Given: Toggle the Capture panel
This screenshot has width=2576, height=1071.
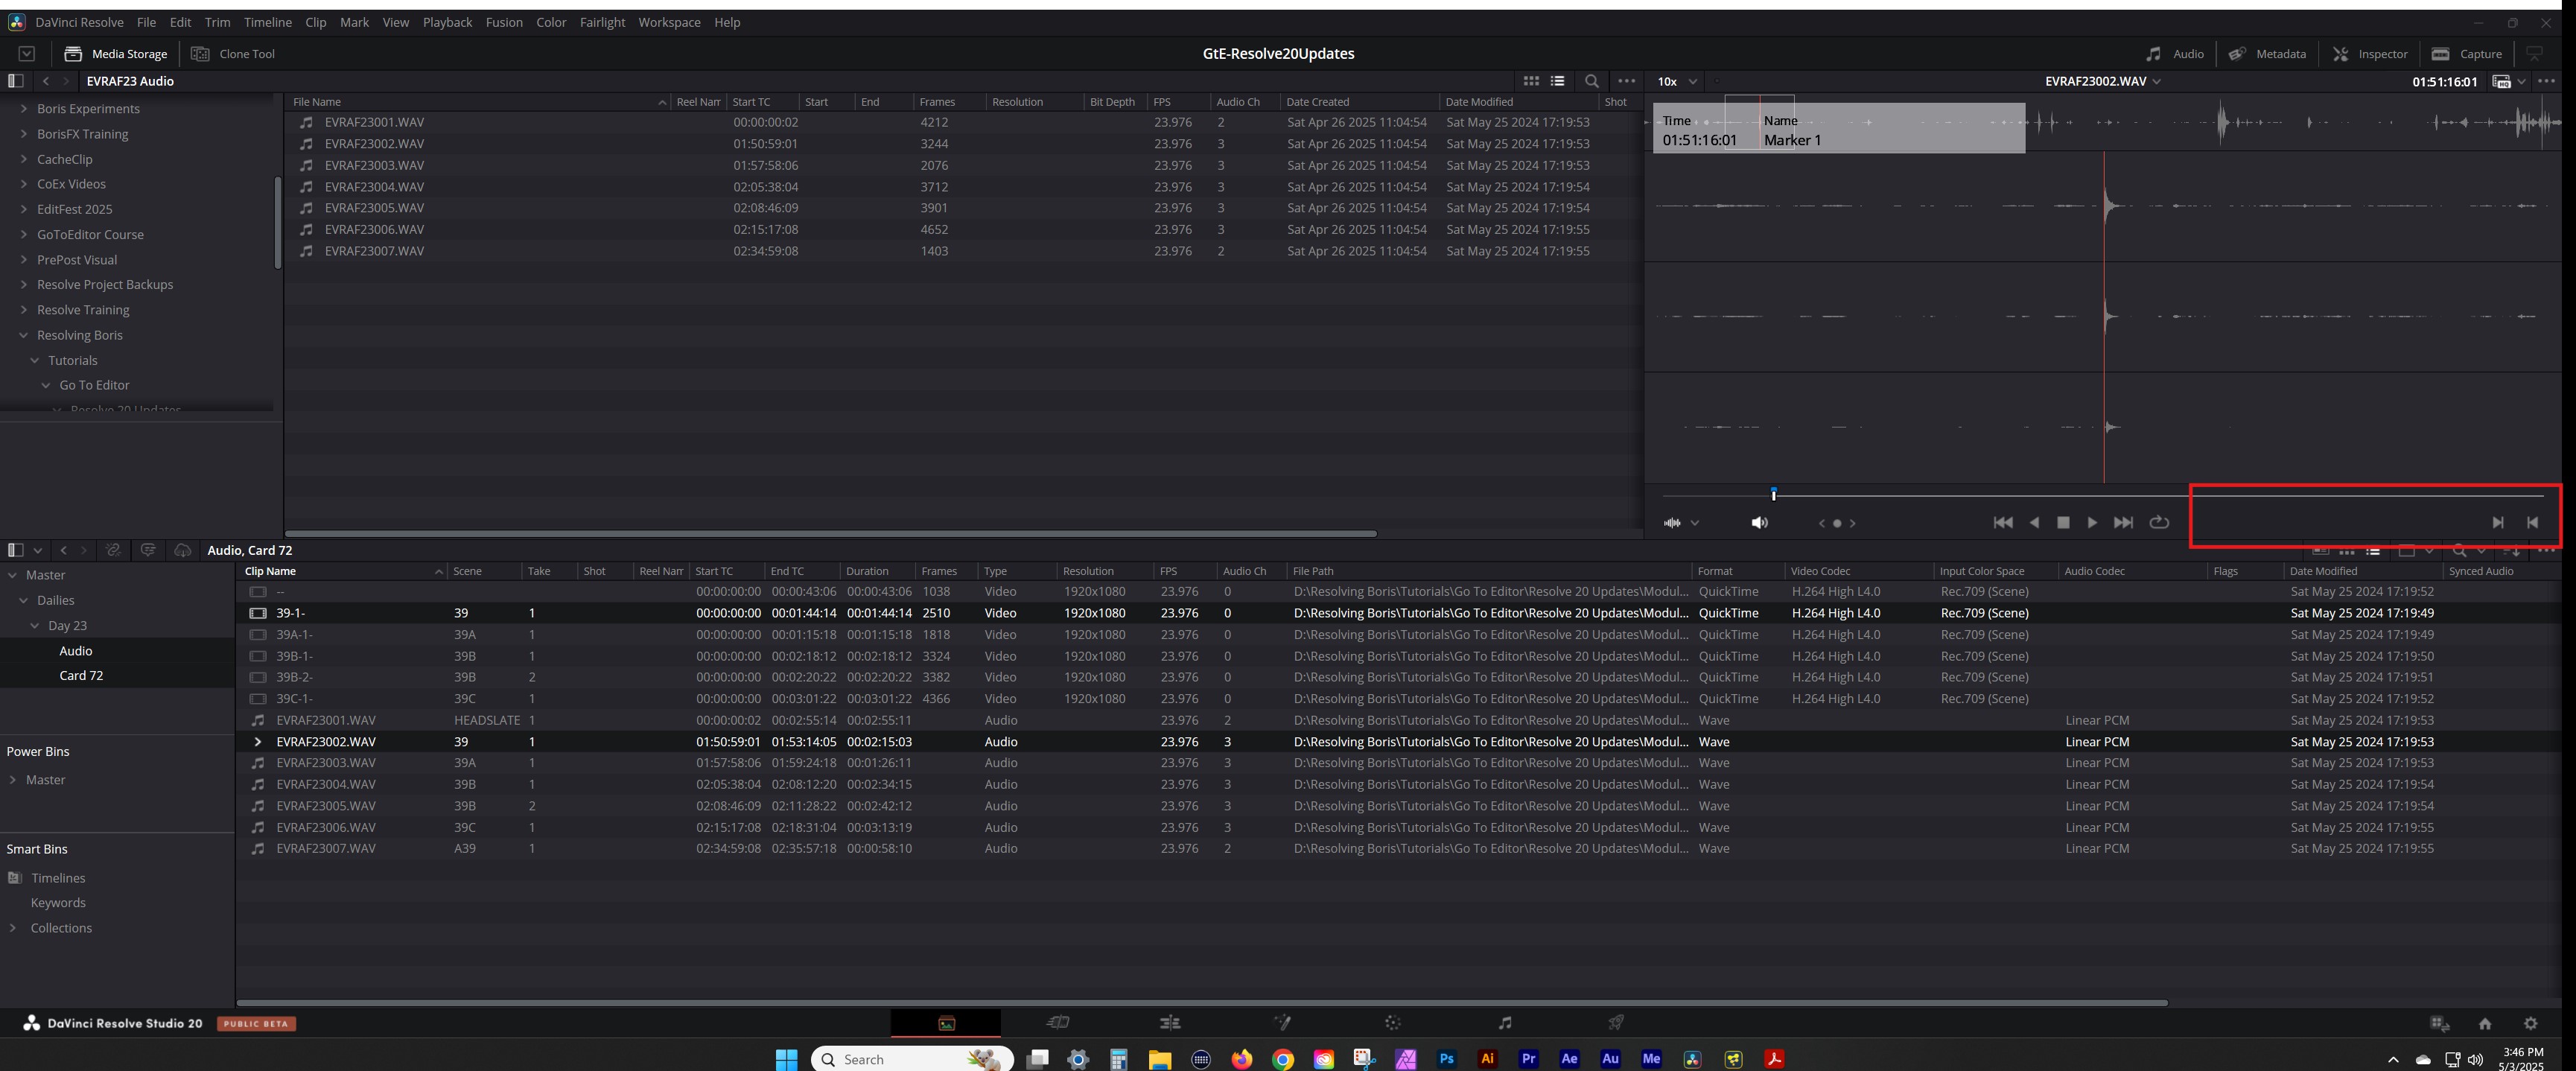Looking at the screenshot, I should pos(2466,54).
